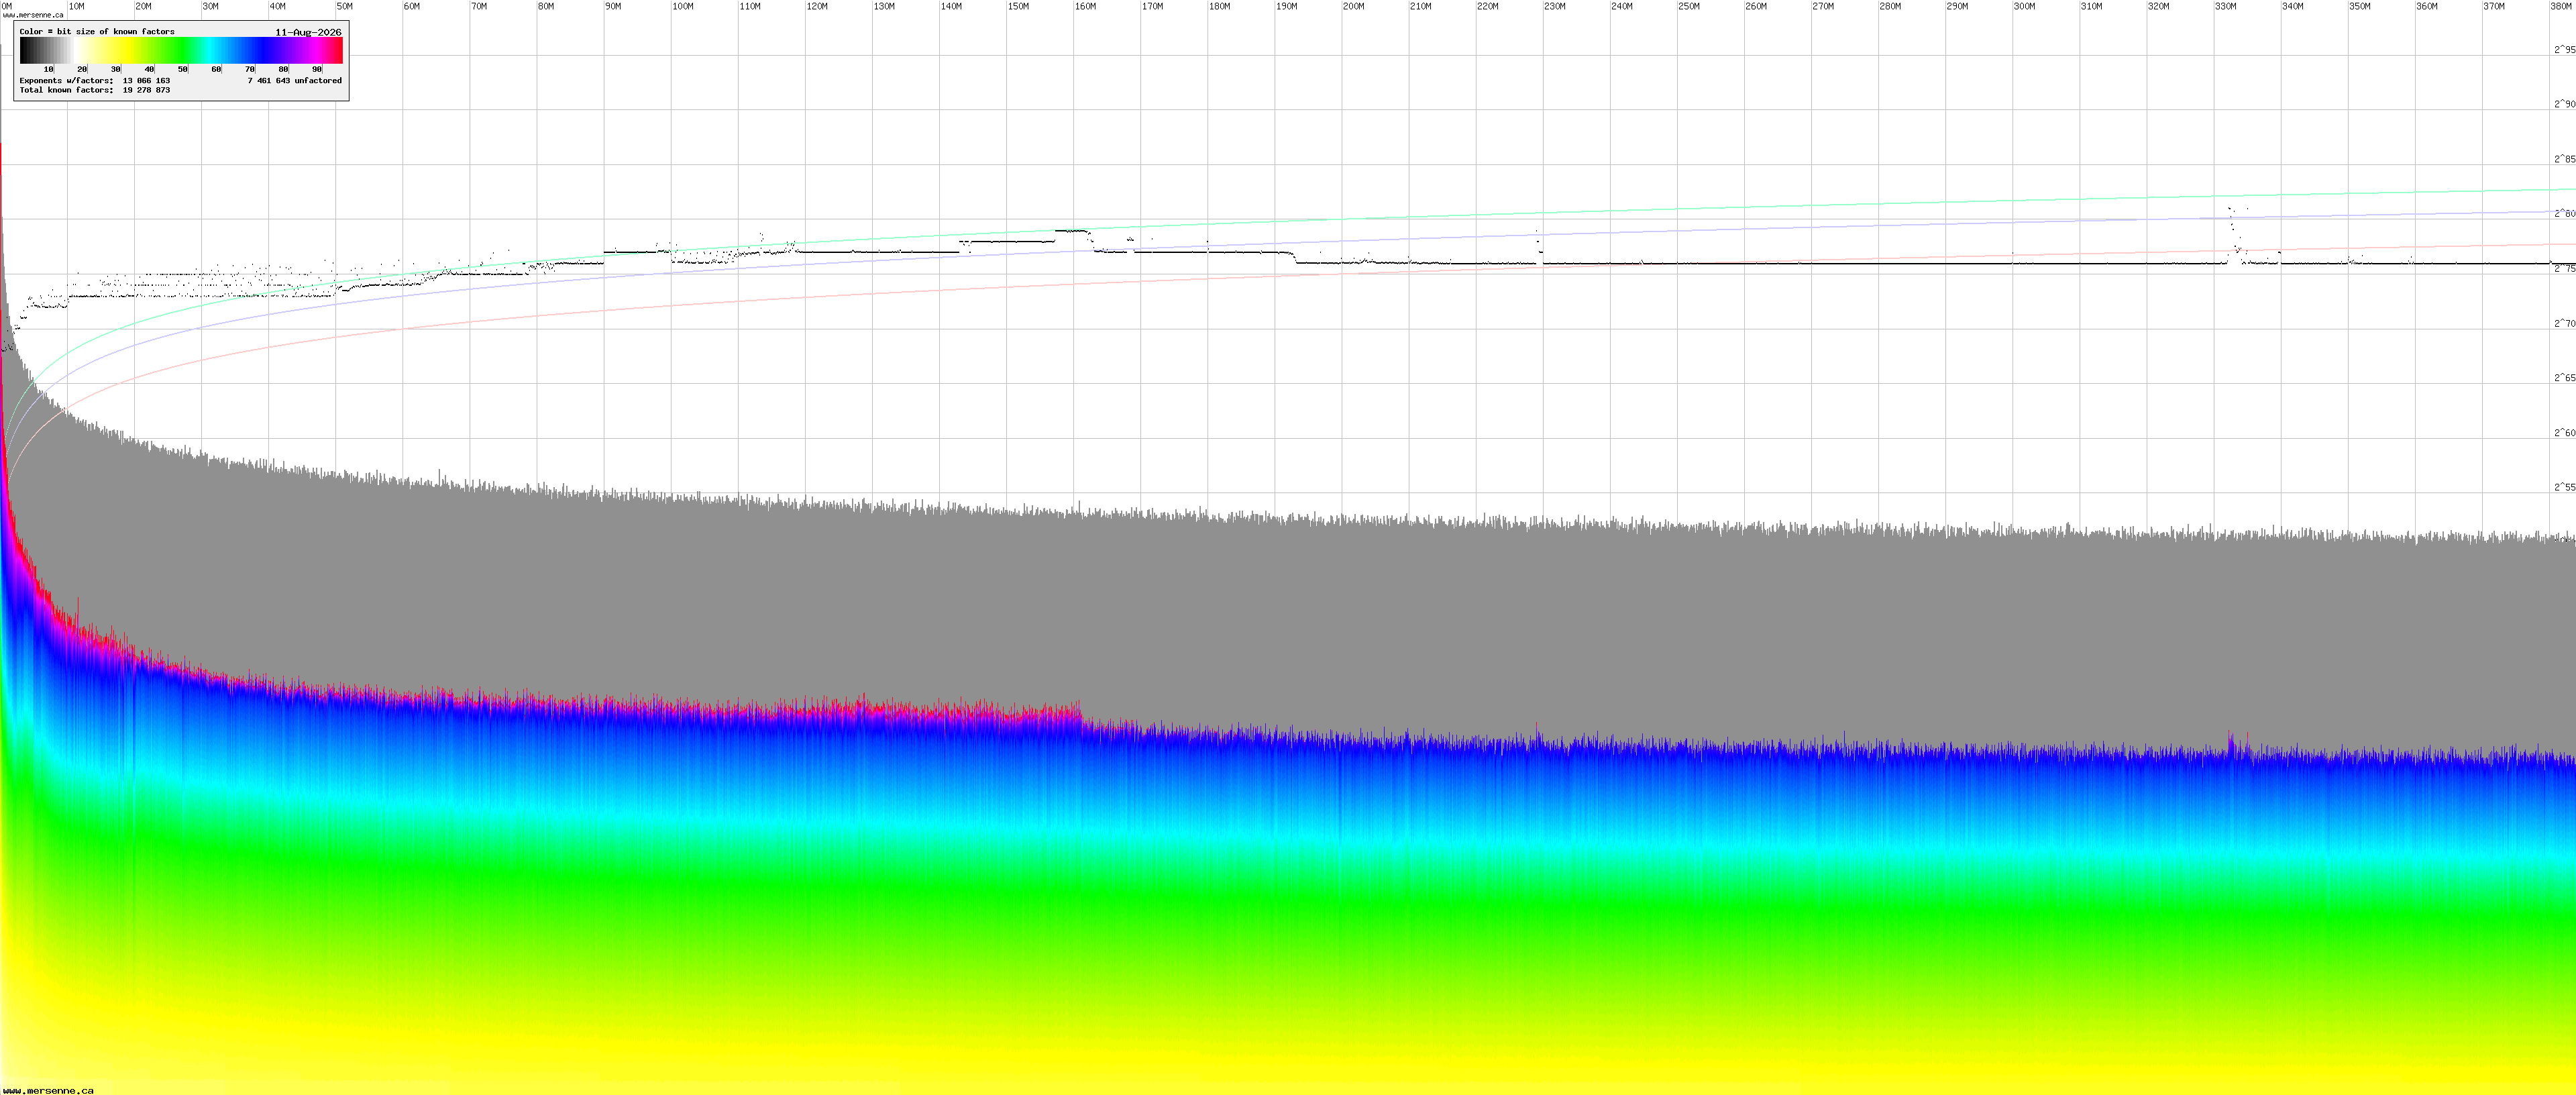Select the "80M" axis label

pos(546,6)
